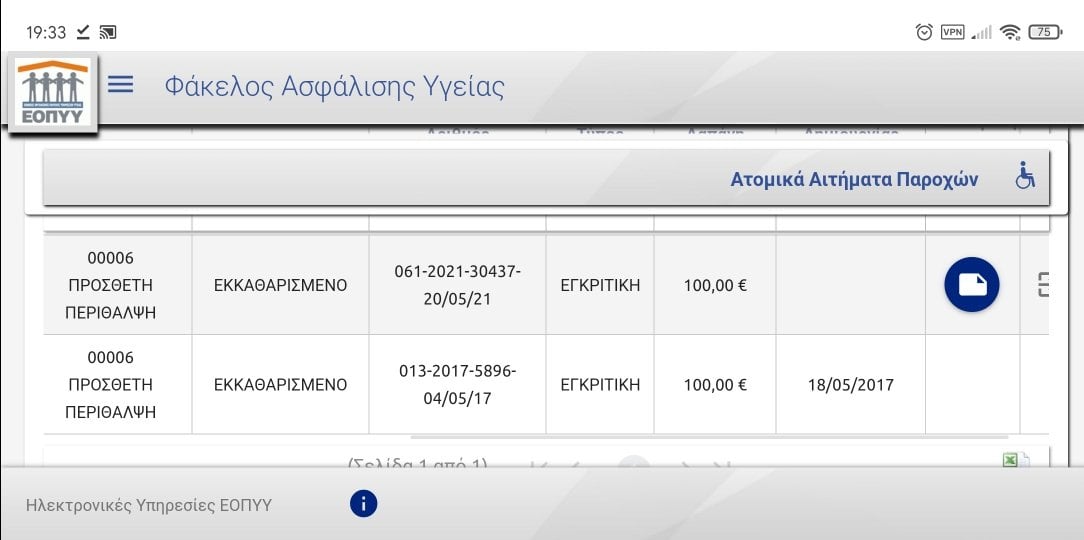Export table via the Excel icon
This screenshot has width=1084, height=540.
coord(1016,460)
